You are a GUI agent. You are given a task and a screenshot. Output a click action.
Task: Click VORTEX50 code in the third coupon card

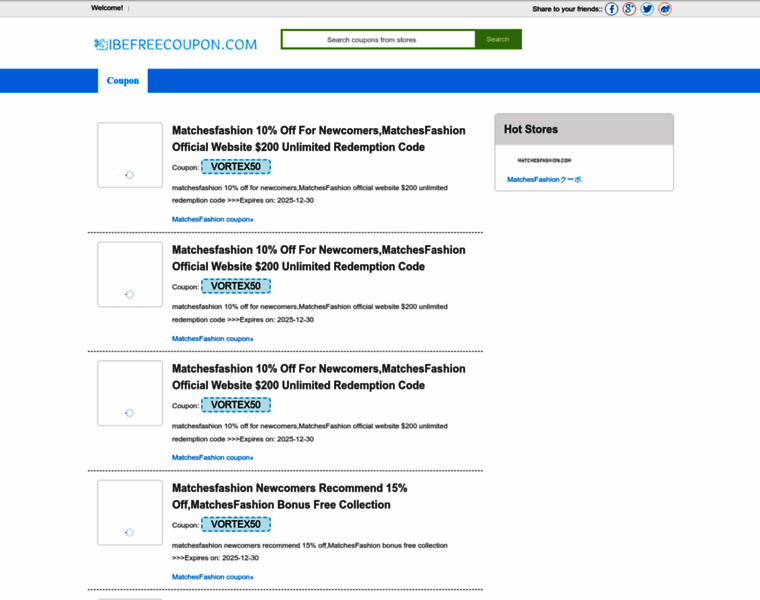point(236,405)
